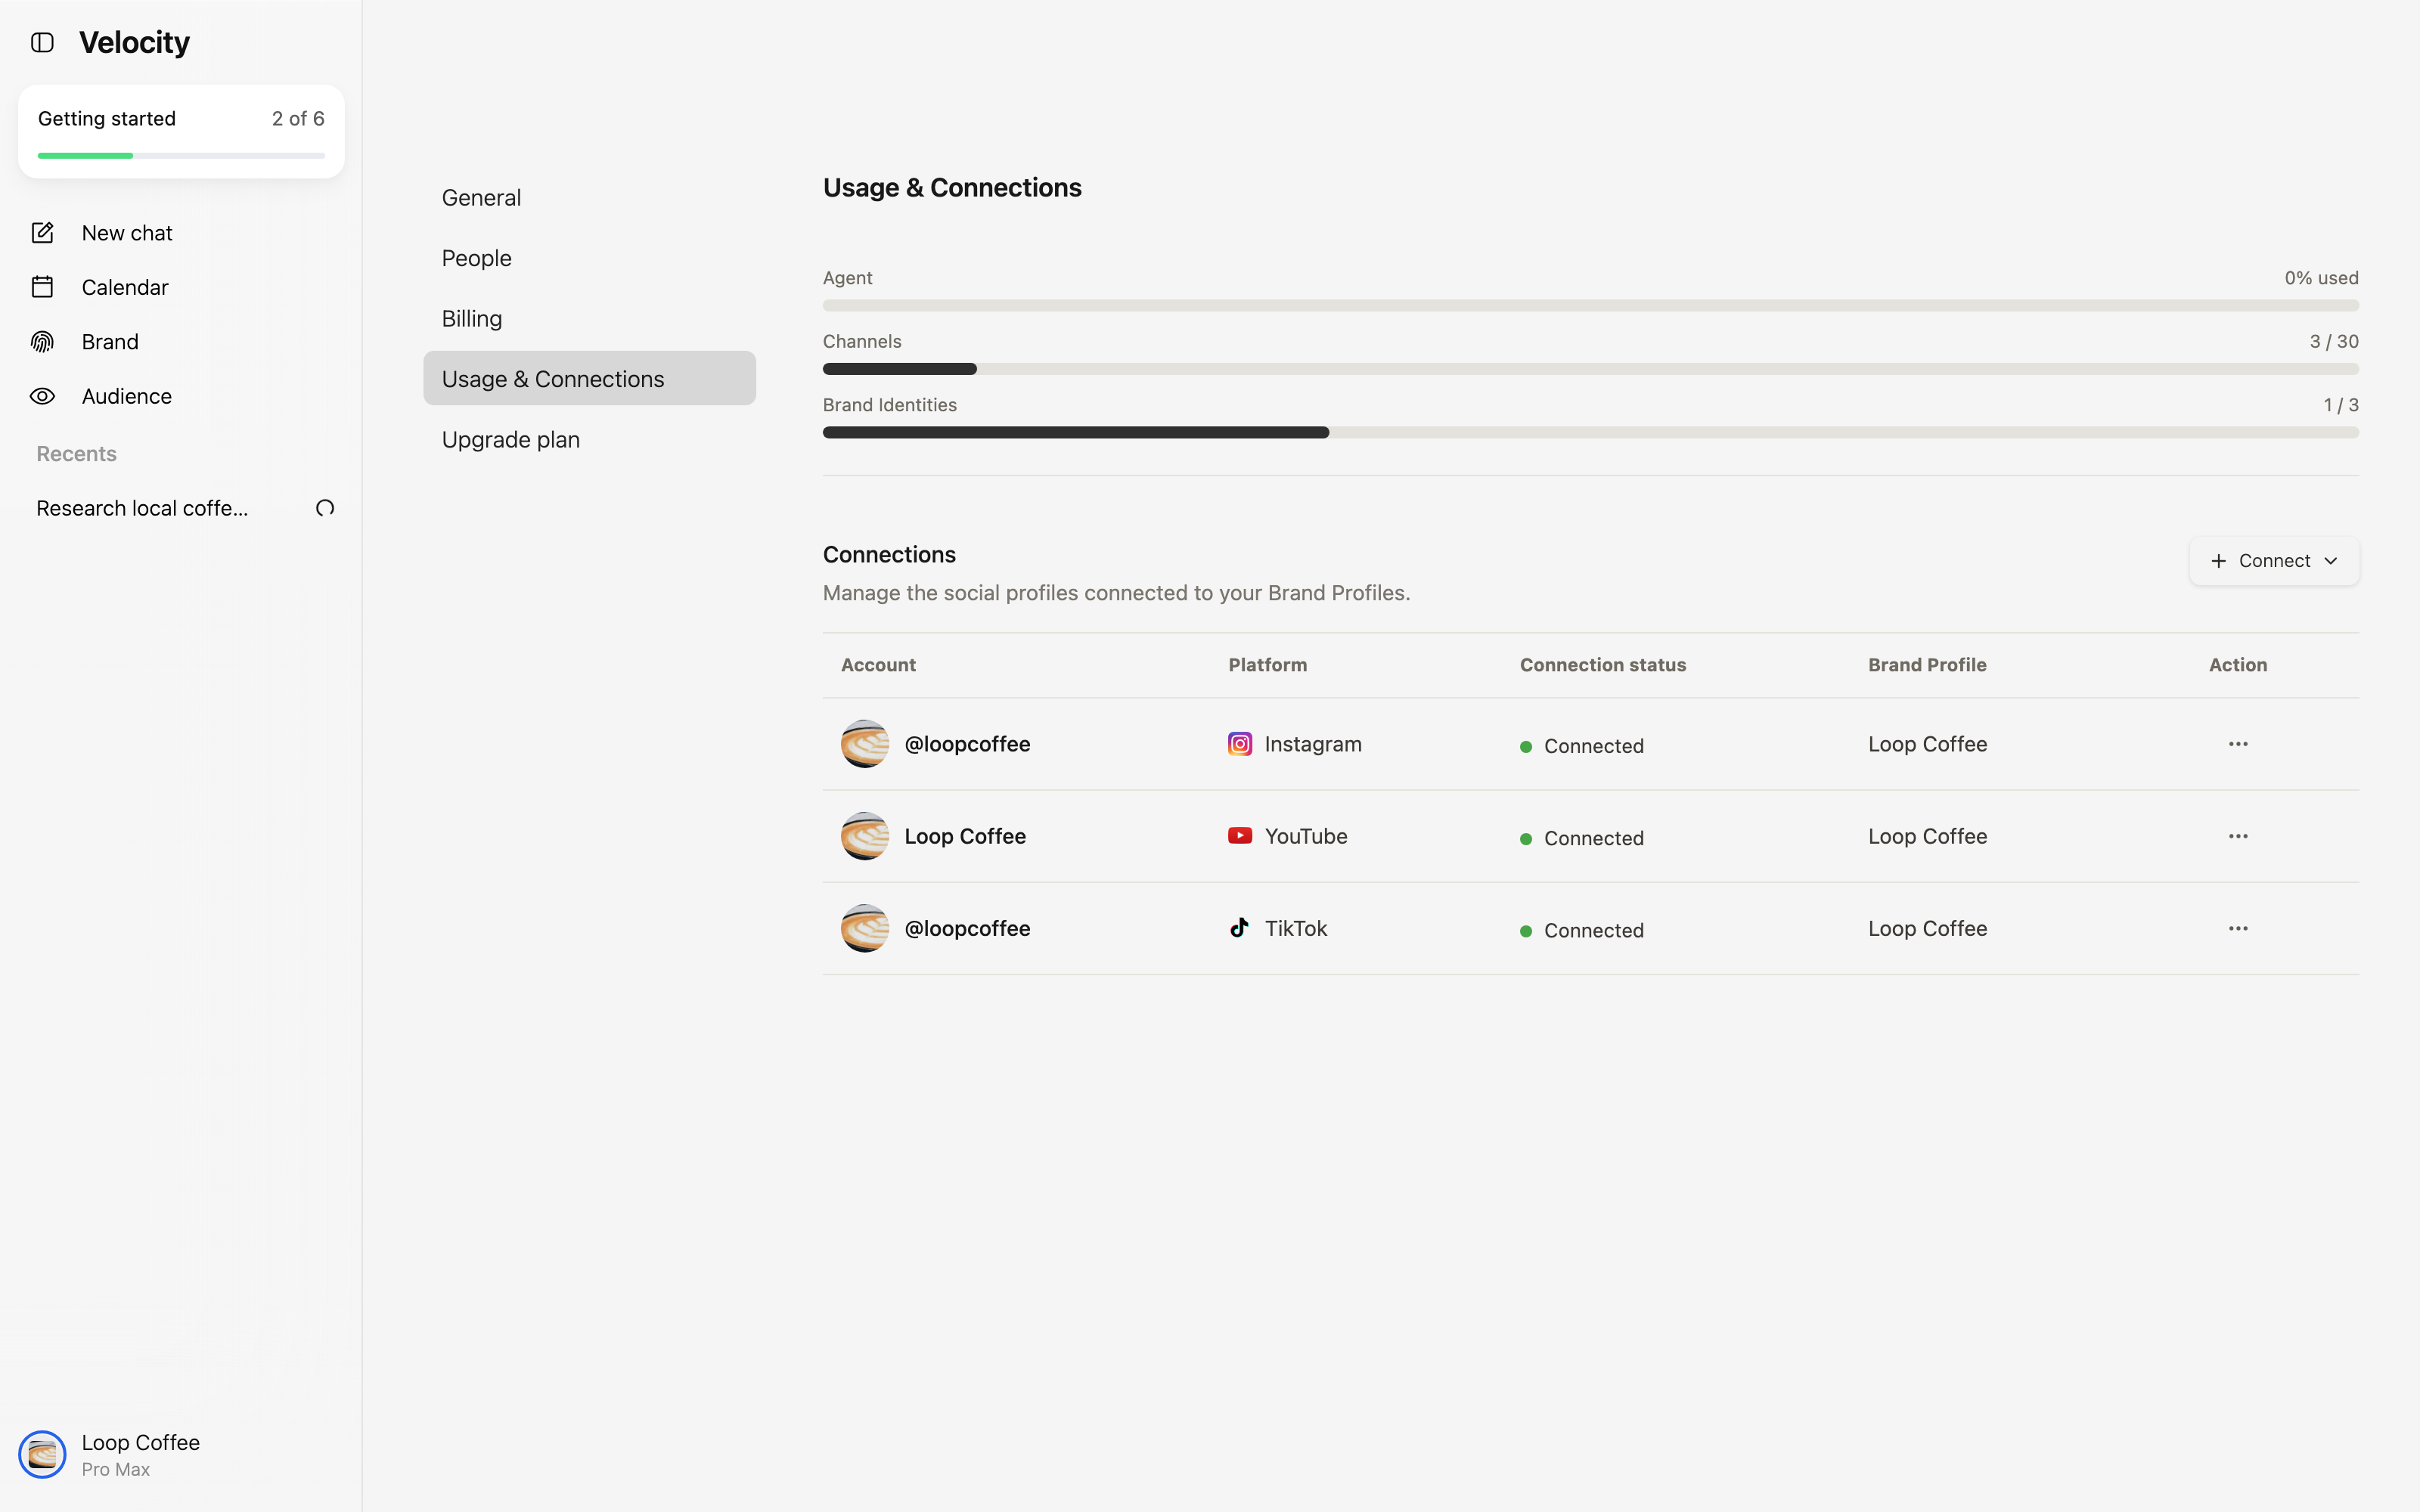Select Usage & Connections tab

click(x=589, y=378)
